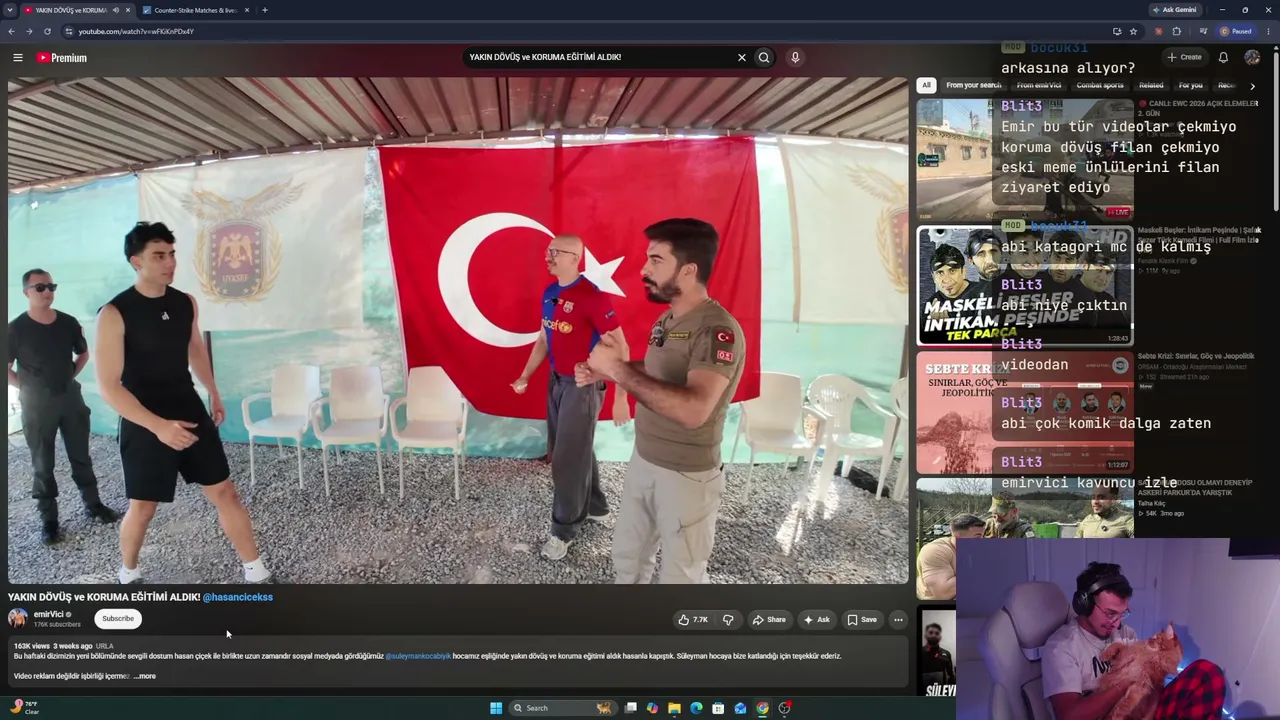
Task: Select the From emirVici chip
Action: (1039, 86)
